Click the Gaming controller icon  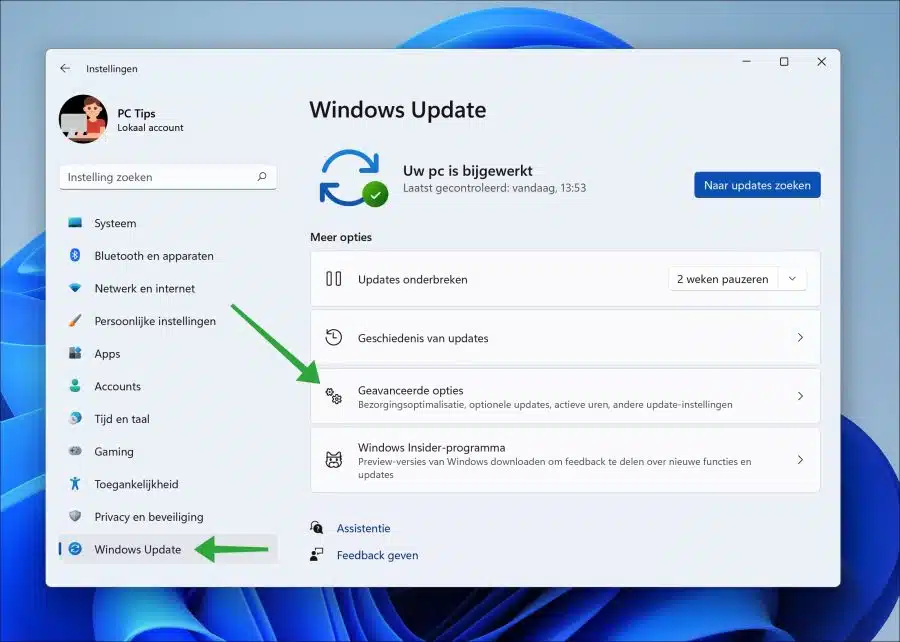tap(75, 451)
